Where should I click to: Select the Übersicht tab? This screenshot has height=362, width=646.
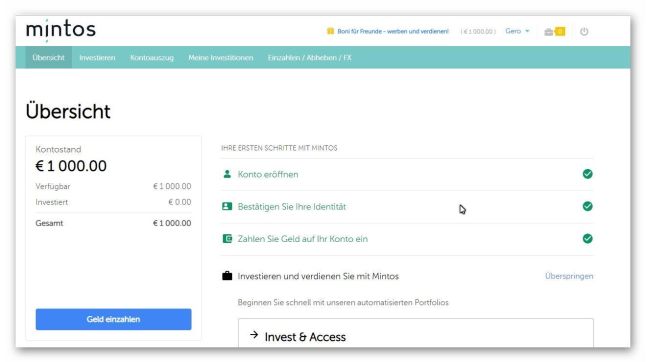pos(49,58)
